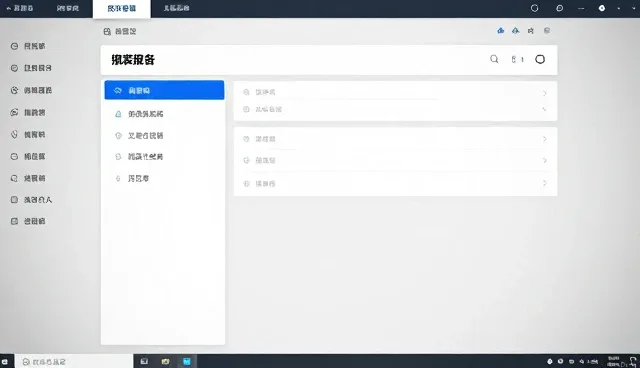Open the fourth item in the left sidebar

tap(28, 112)
